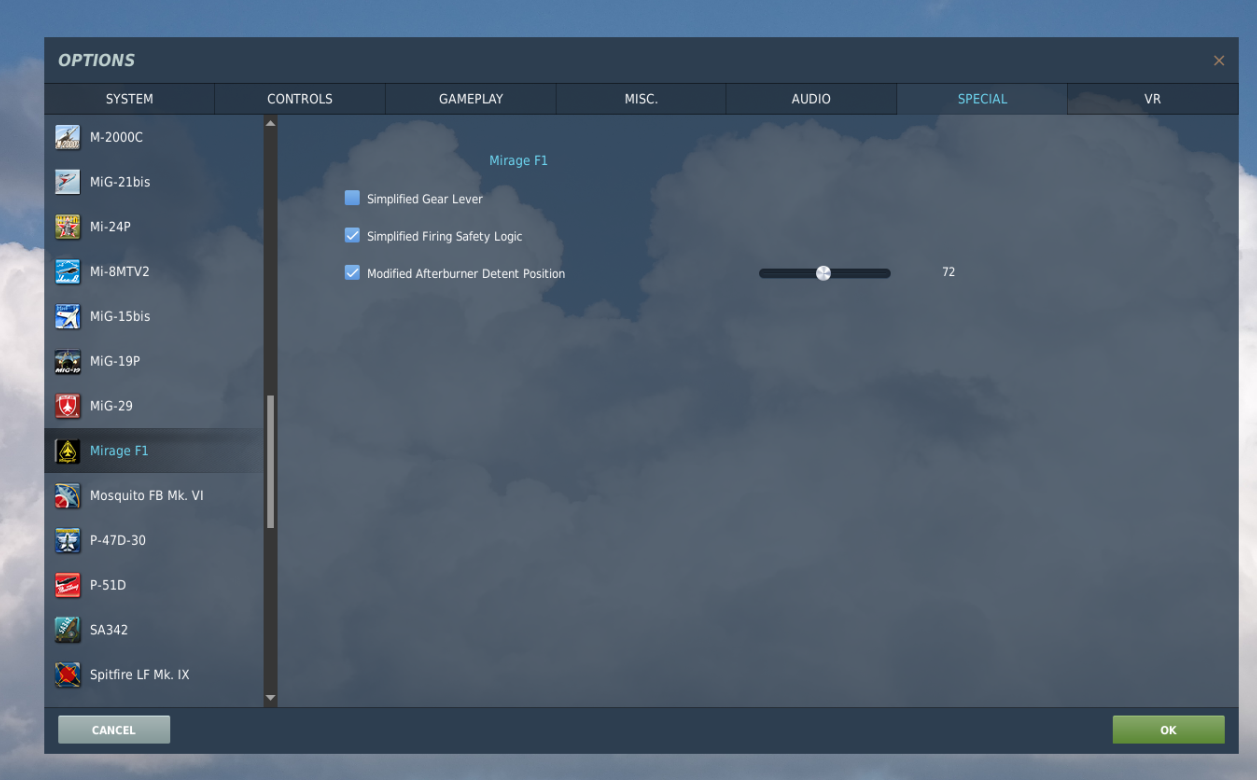Select MiG-29 label in module list
Screen dimensions: 1257x780
pos(111,406)
